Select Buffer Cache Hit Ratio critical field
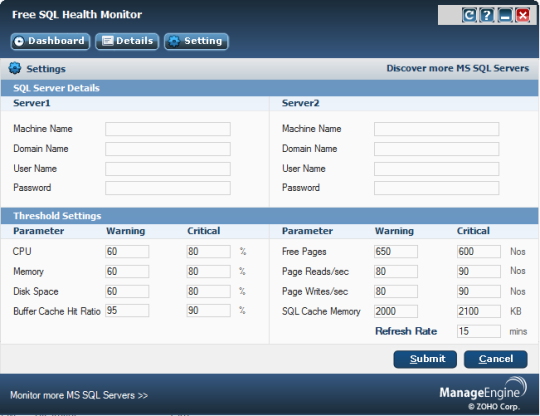 click(208, 311)
